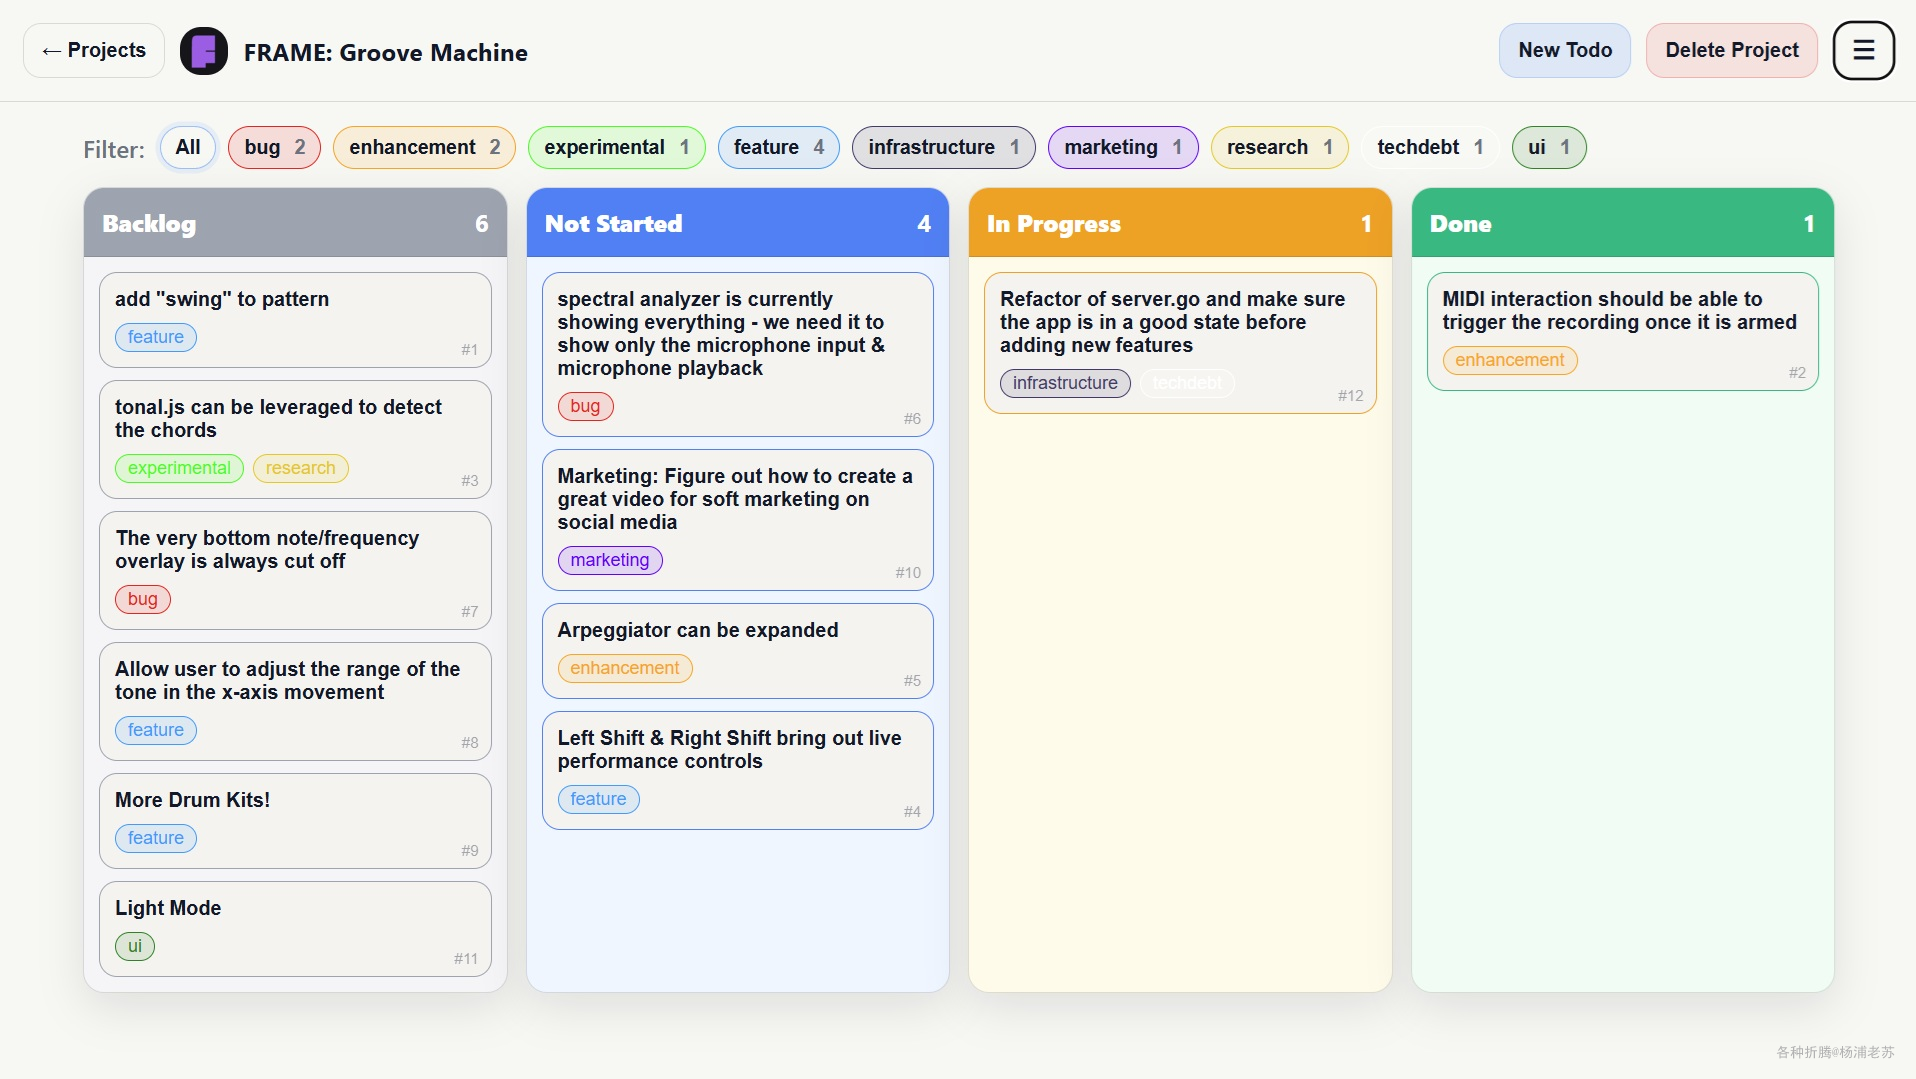Select the In Progress column header
Screen dimensions: 1916x1079
point(1179,223)
